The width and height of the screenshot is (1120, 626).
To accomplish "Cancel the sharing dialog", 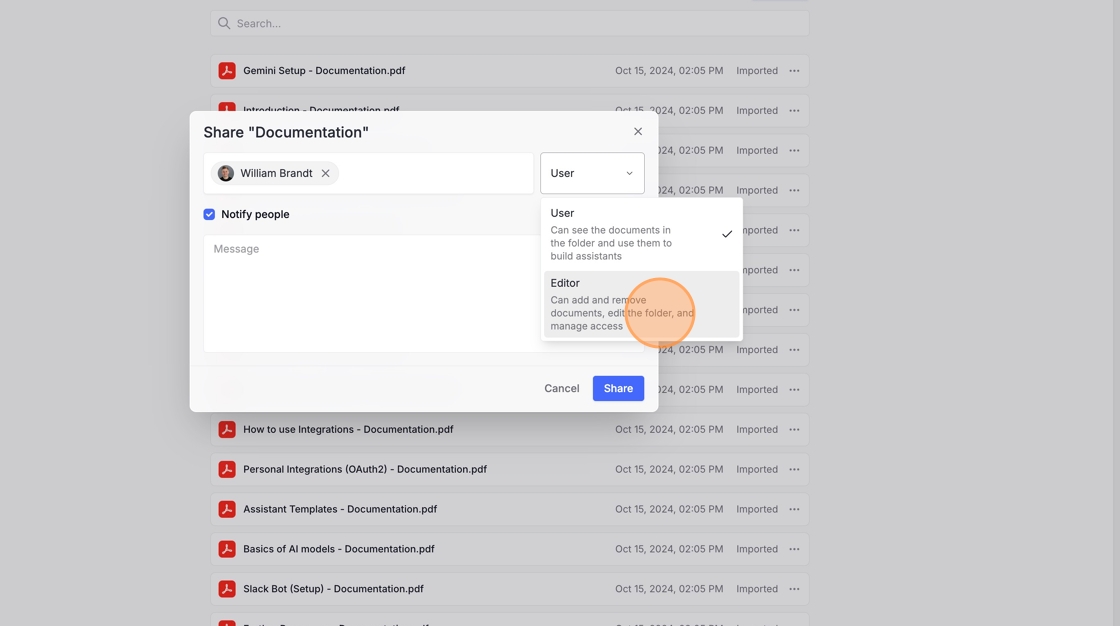I will tap(561, 388).
